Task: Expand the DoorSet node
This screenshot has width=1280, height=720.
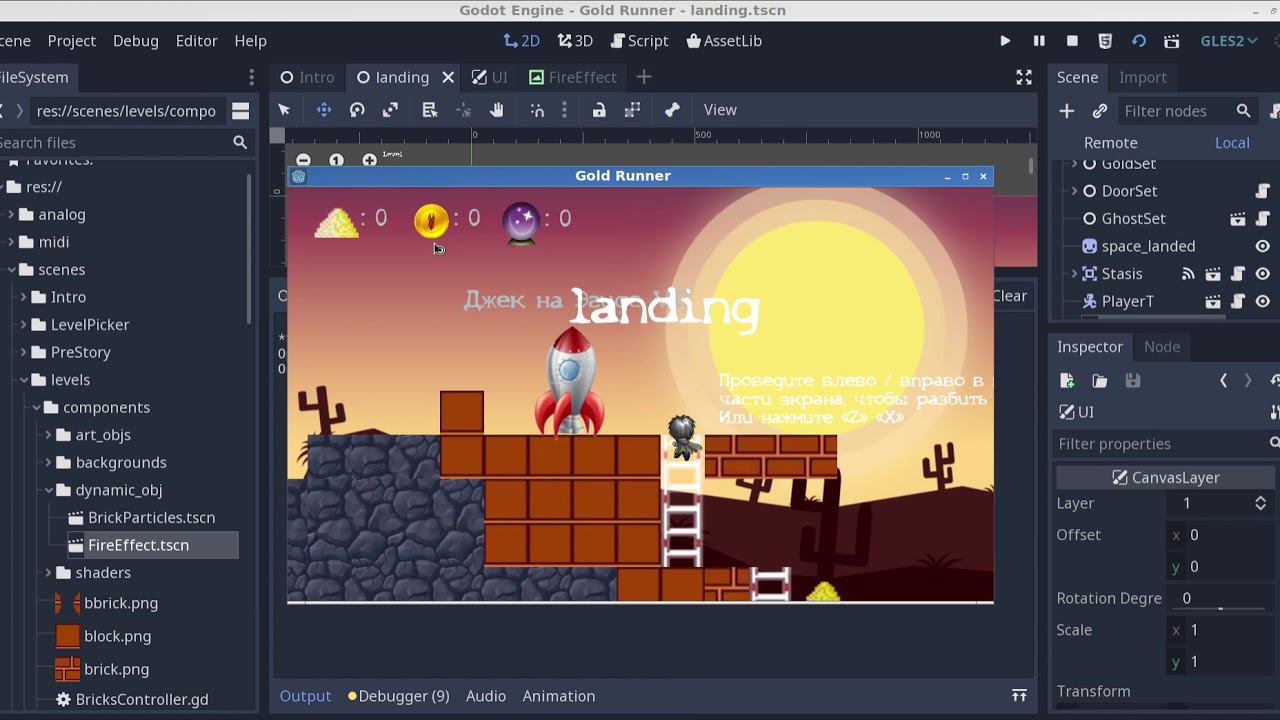Action: (x=1075, y=191)
